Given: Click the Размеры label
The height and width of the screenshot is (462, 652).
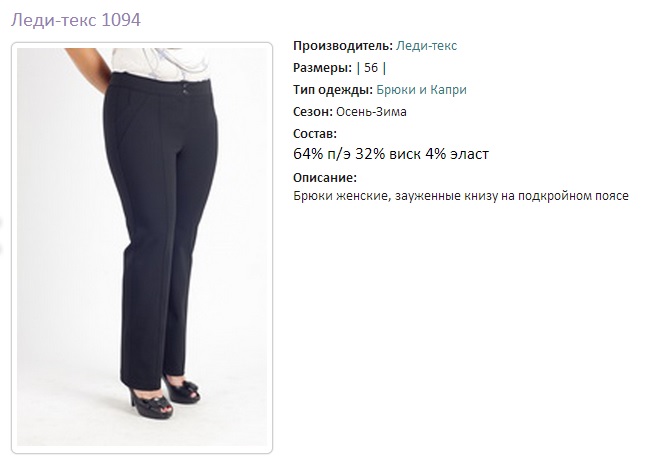Looking at the screenshot, I should (x=322, y=68).
